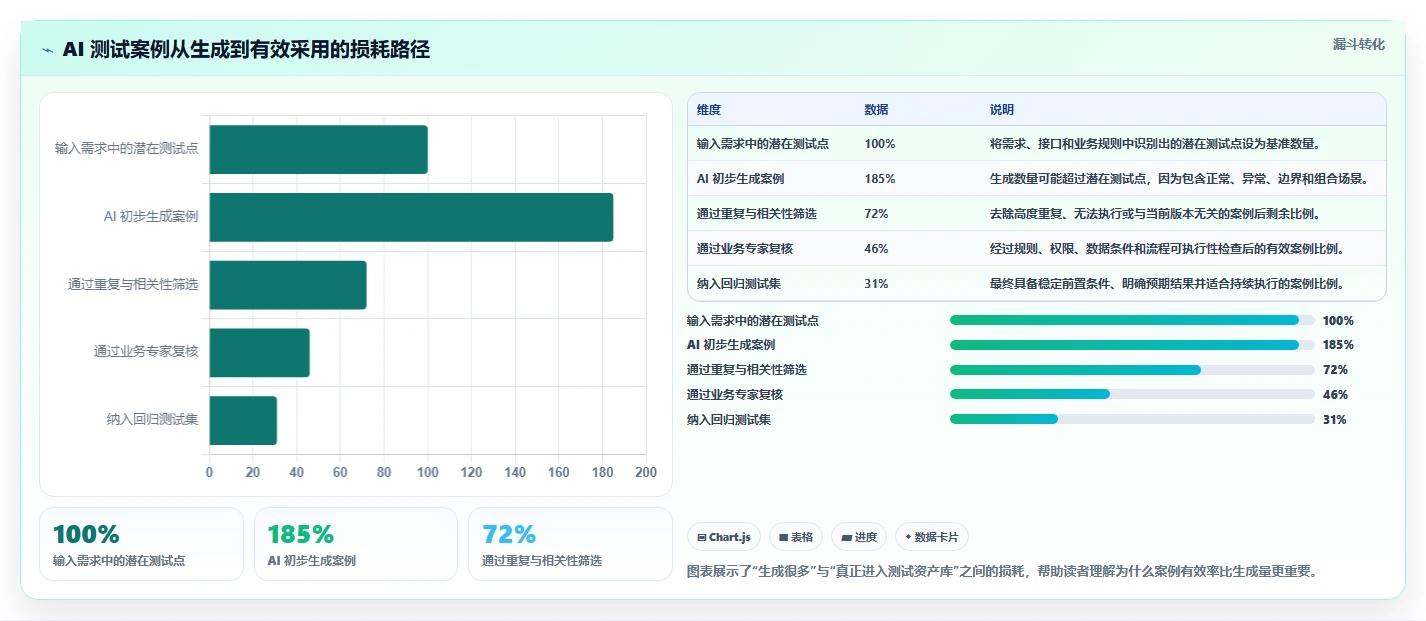
Task: Click the 100% value in the table
Action: tap(880, 144)
